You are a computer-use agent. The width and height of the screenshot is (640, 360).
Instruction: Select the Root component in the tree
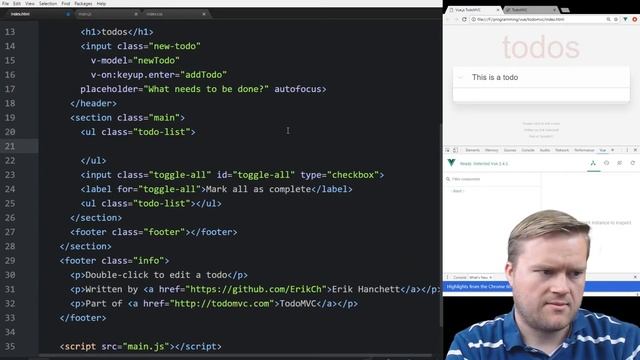pyautogui.click(x=458, y=191)
